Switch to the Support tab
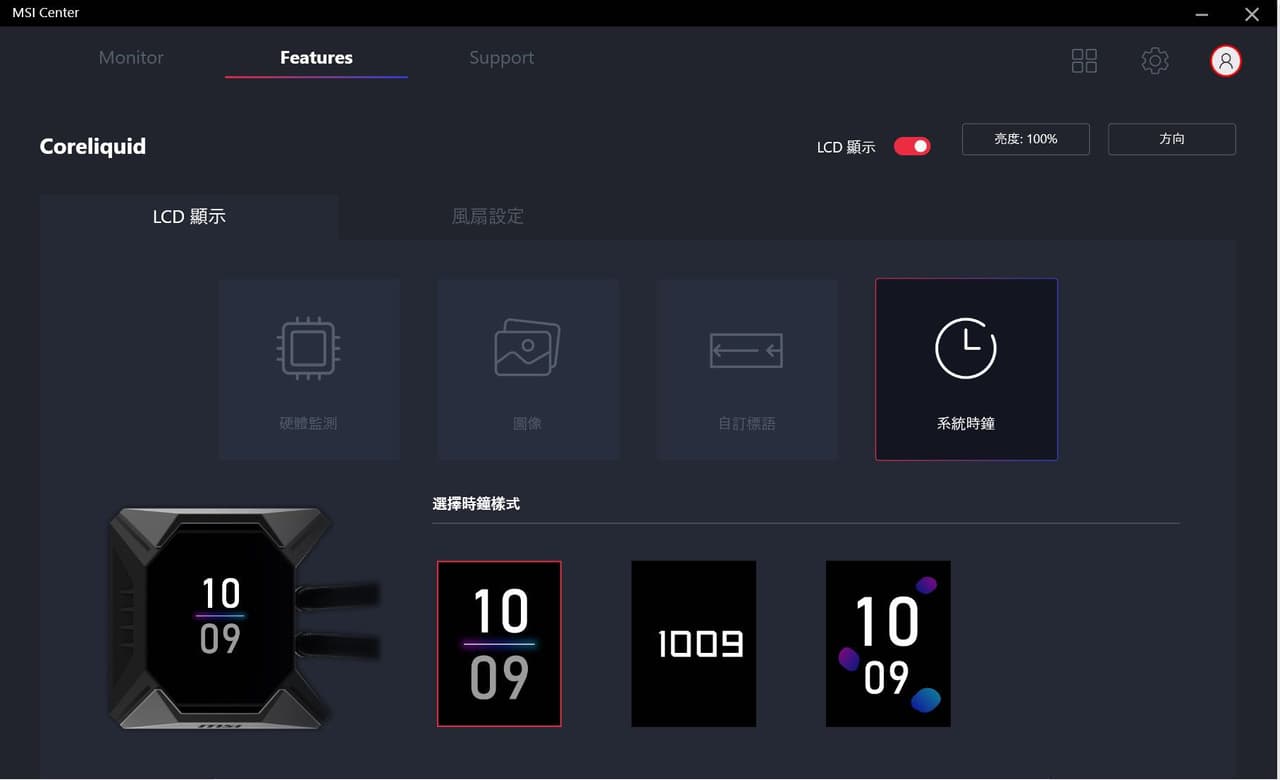1280x780 pixels. point(501,58)
